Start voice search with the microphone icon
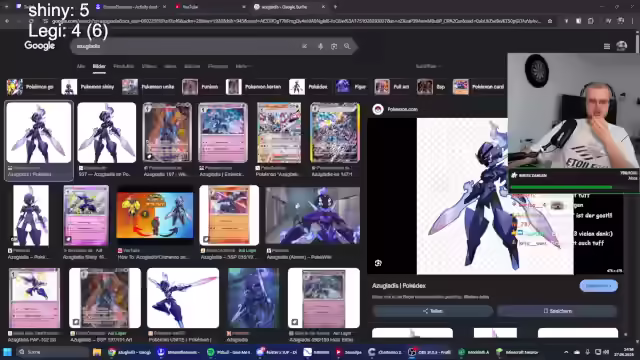Viewport: 640px width, 360px height. (320, 46)
